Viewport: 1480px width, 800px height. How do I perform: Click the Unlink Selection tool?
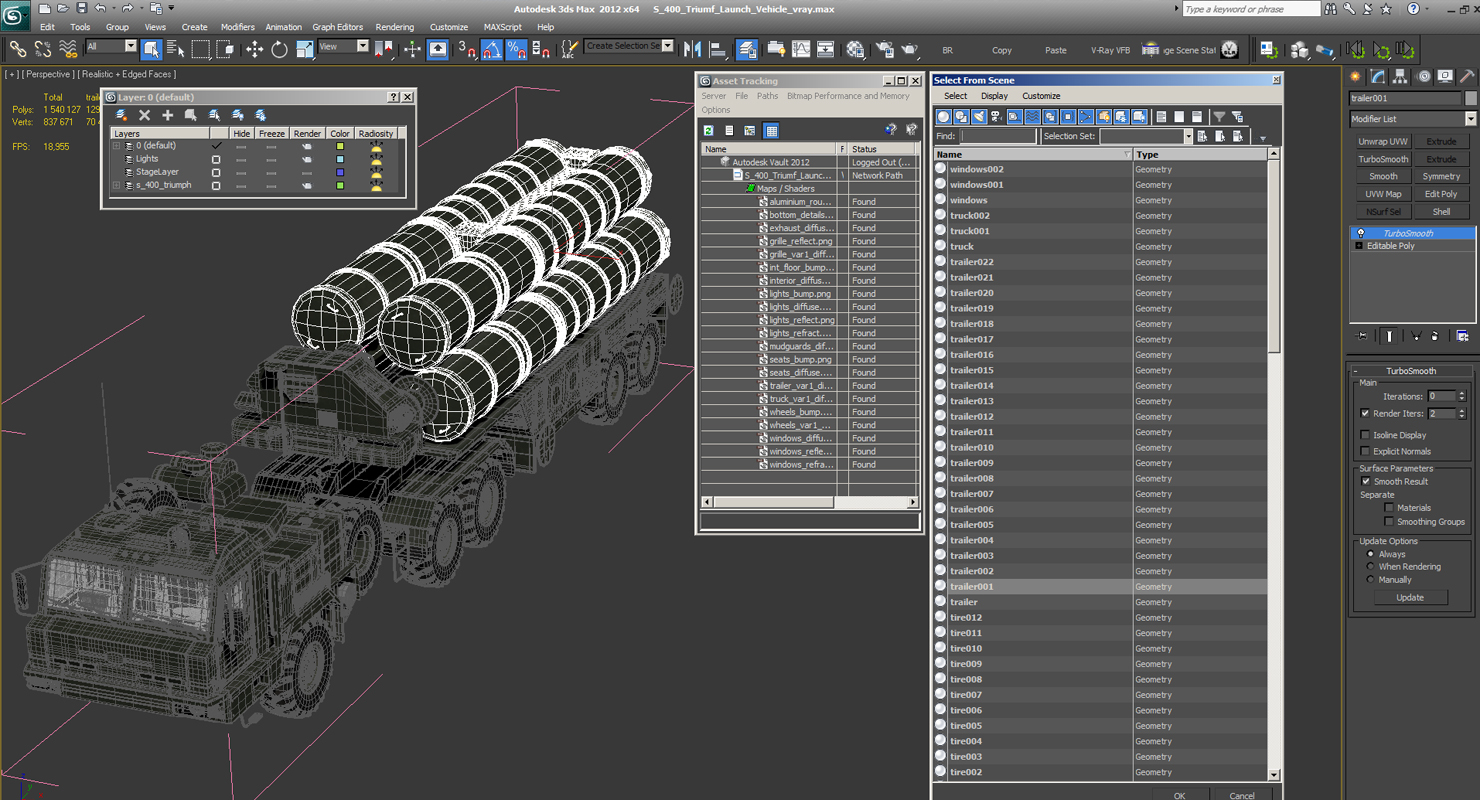43,48
